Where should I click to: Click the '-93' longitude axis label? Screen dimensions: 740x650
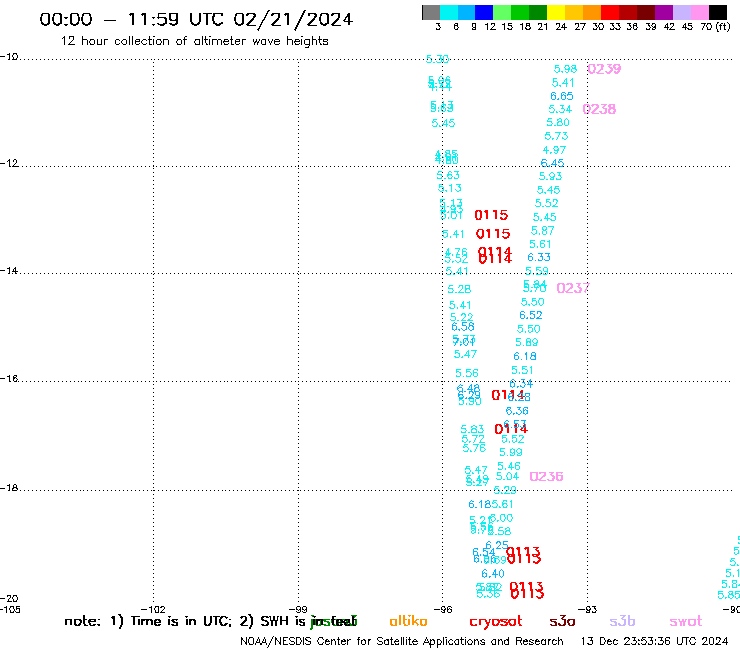point(588,609)
